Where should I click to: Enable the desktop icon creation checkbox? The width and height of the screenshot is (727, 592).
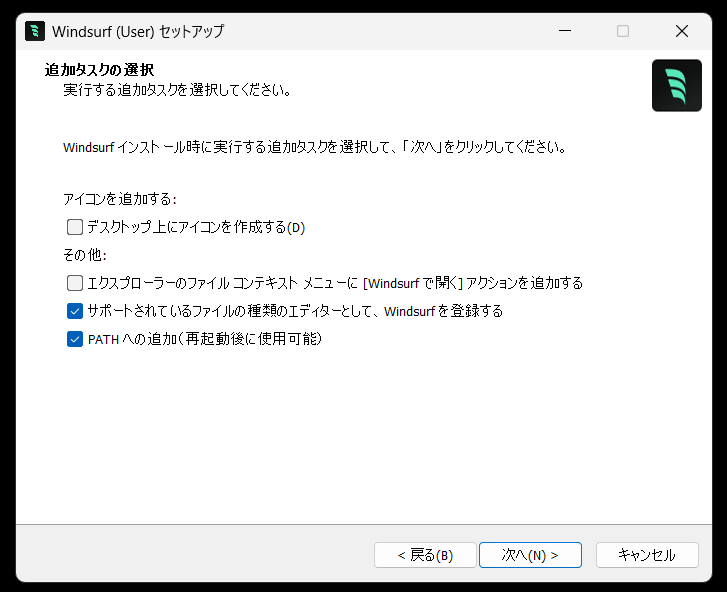75,227
